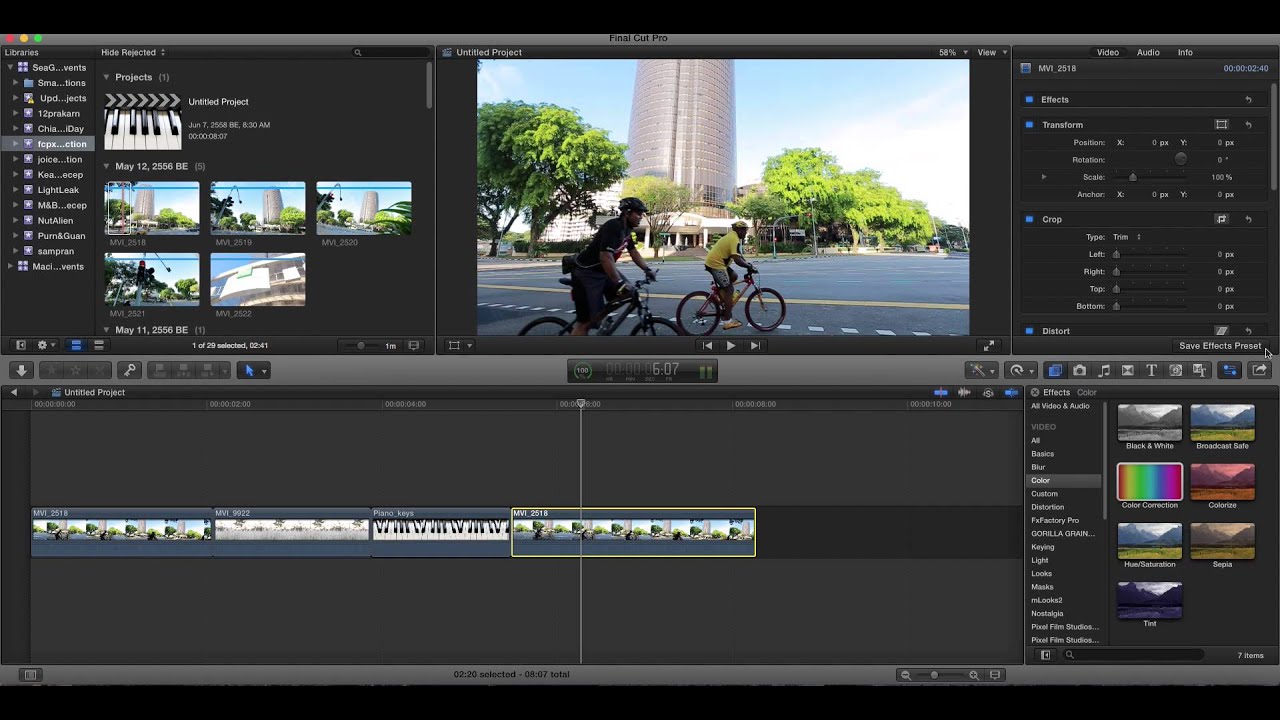Click the Import Media arrow icon
The image size is (1280, 720).
(x=21, y=370)
